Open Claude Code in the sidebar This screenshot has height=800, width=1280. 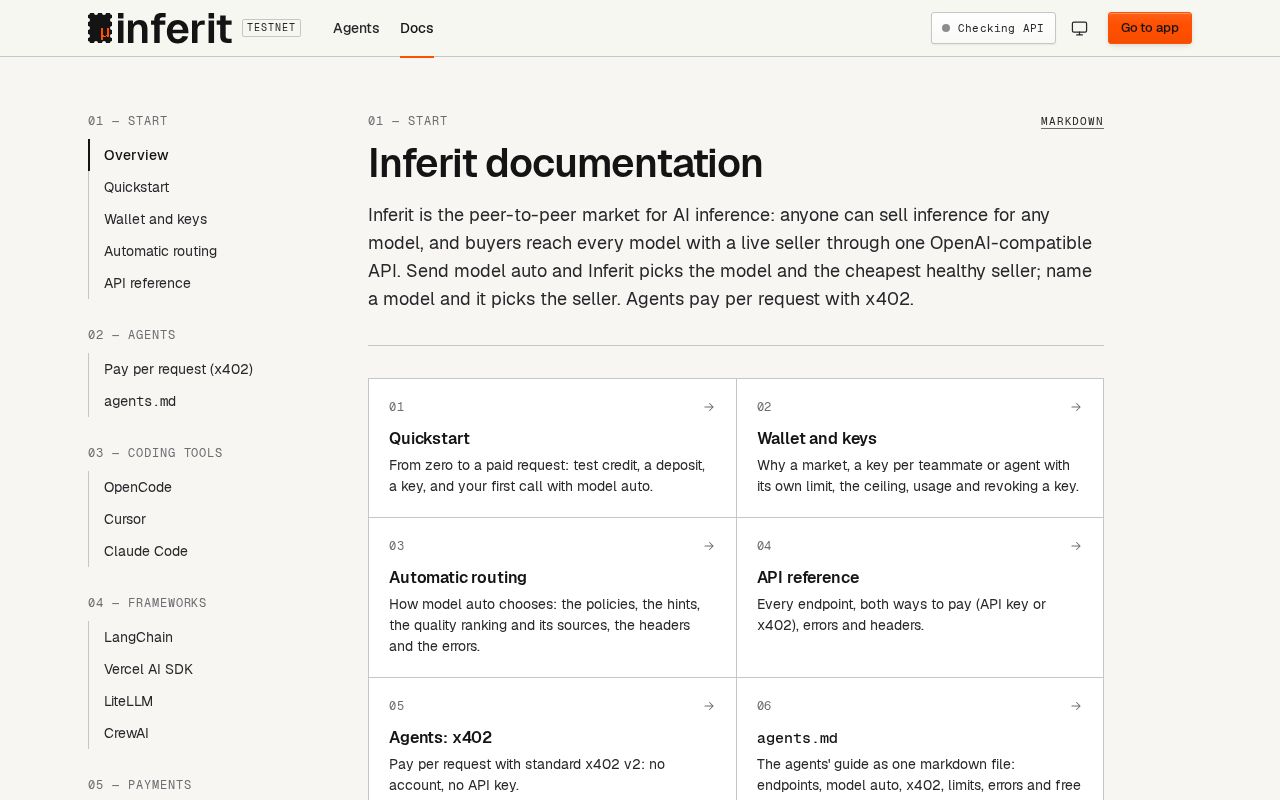[146, 551]
